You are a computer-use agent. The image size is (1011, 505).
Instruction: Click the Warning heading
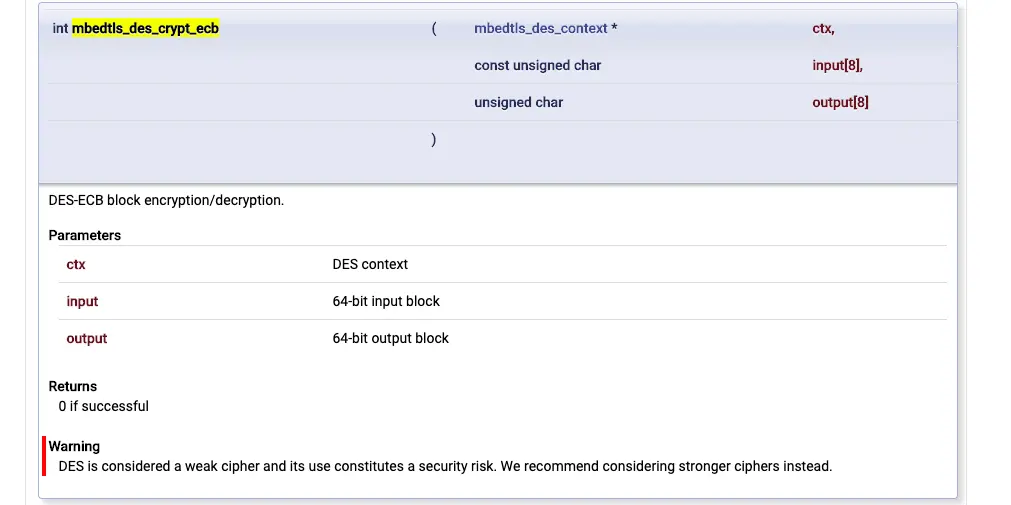point(74,446)
